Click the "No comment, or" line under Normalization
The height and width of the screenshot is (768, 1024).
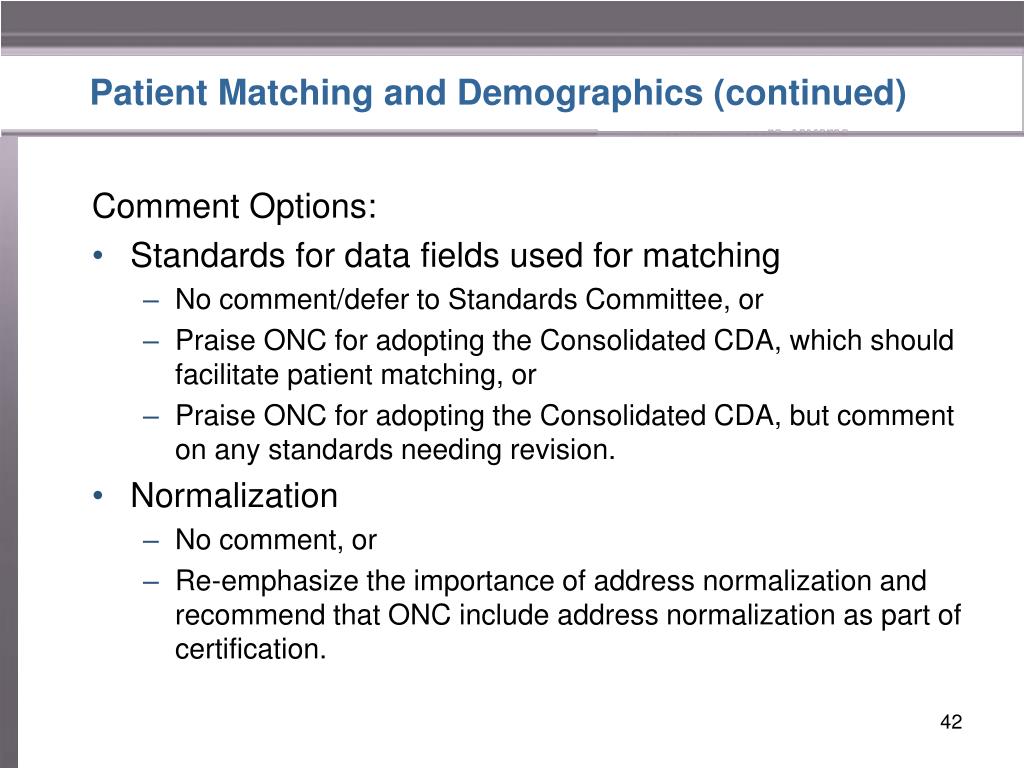click(276, 540)
